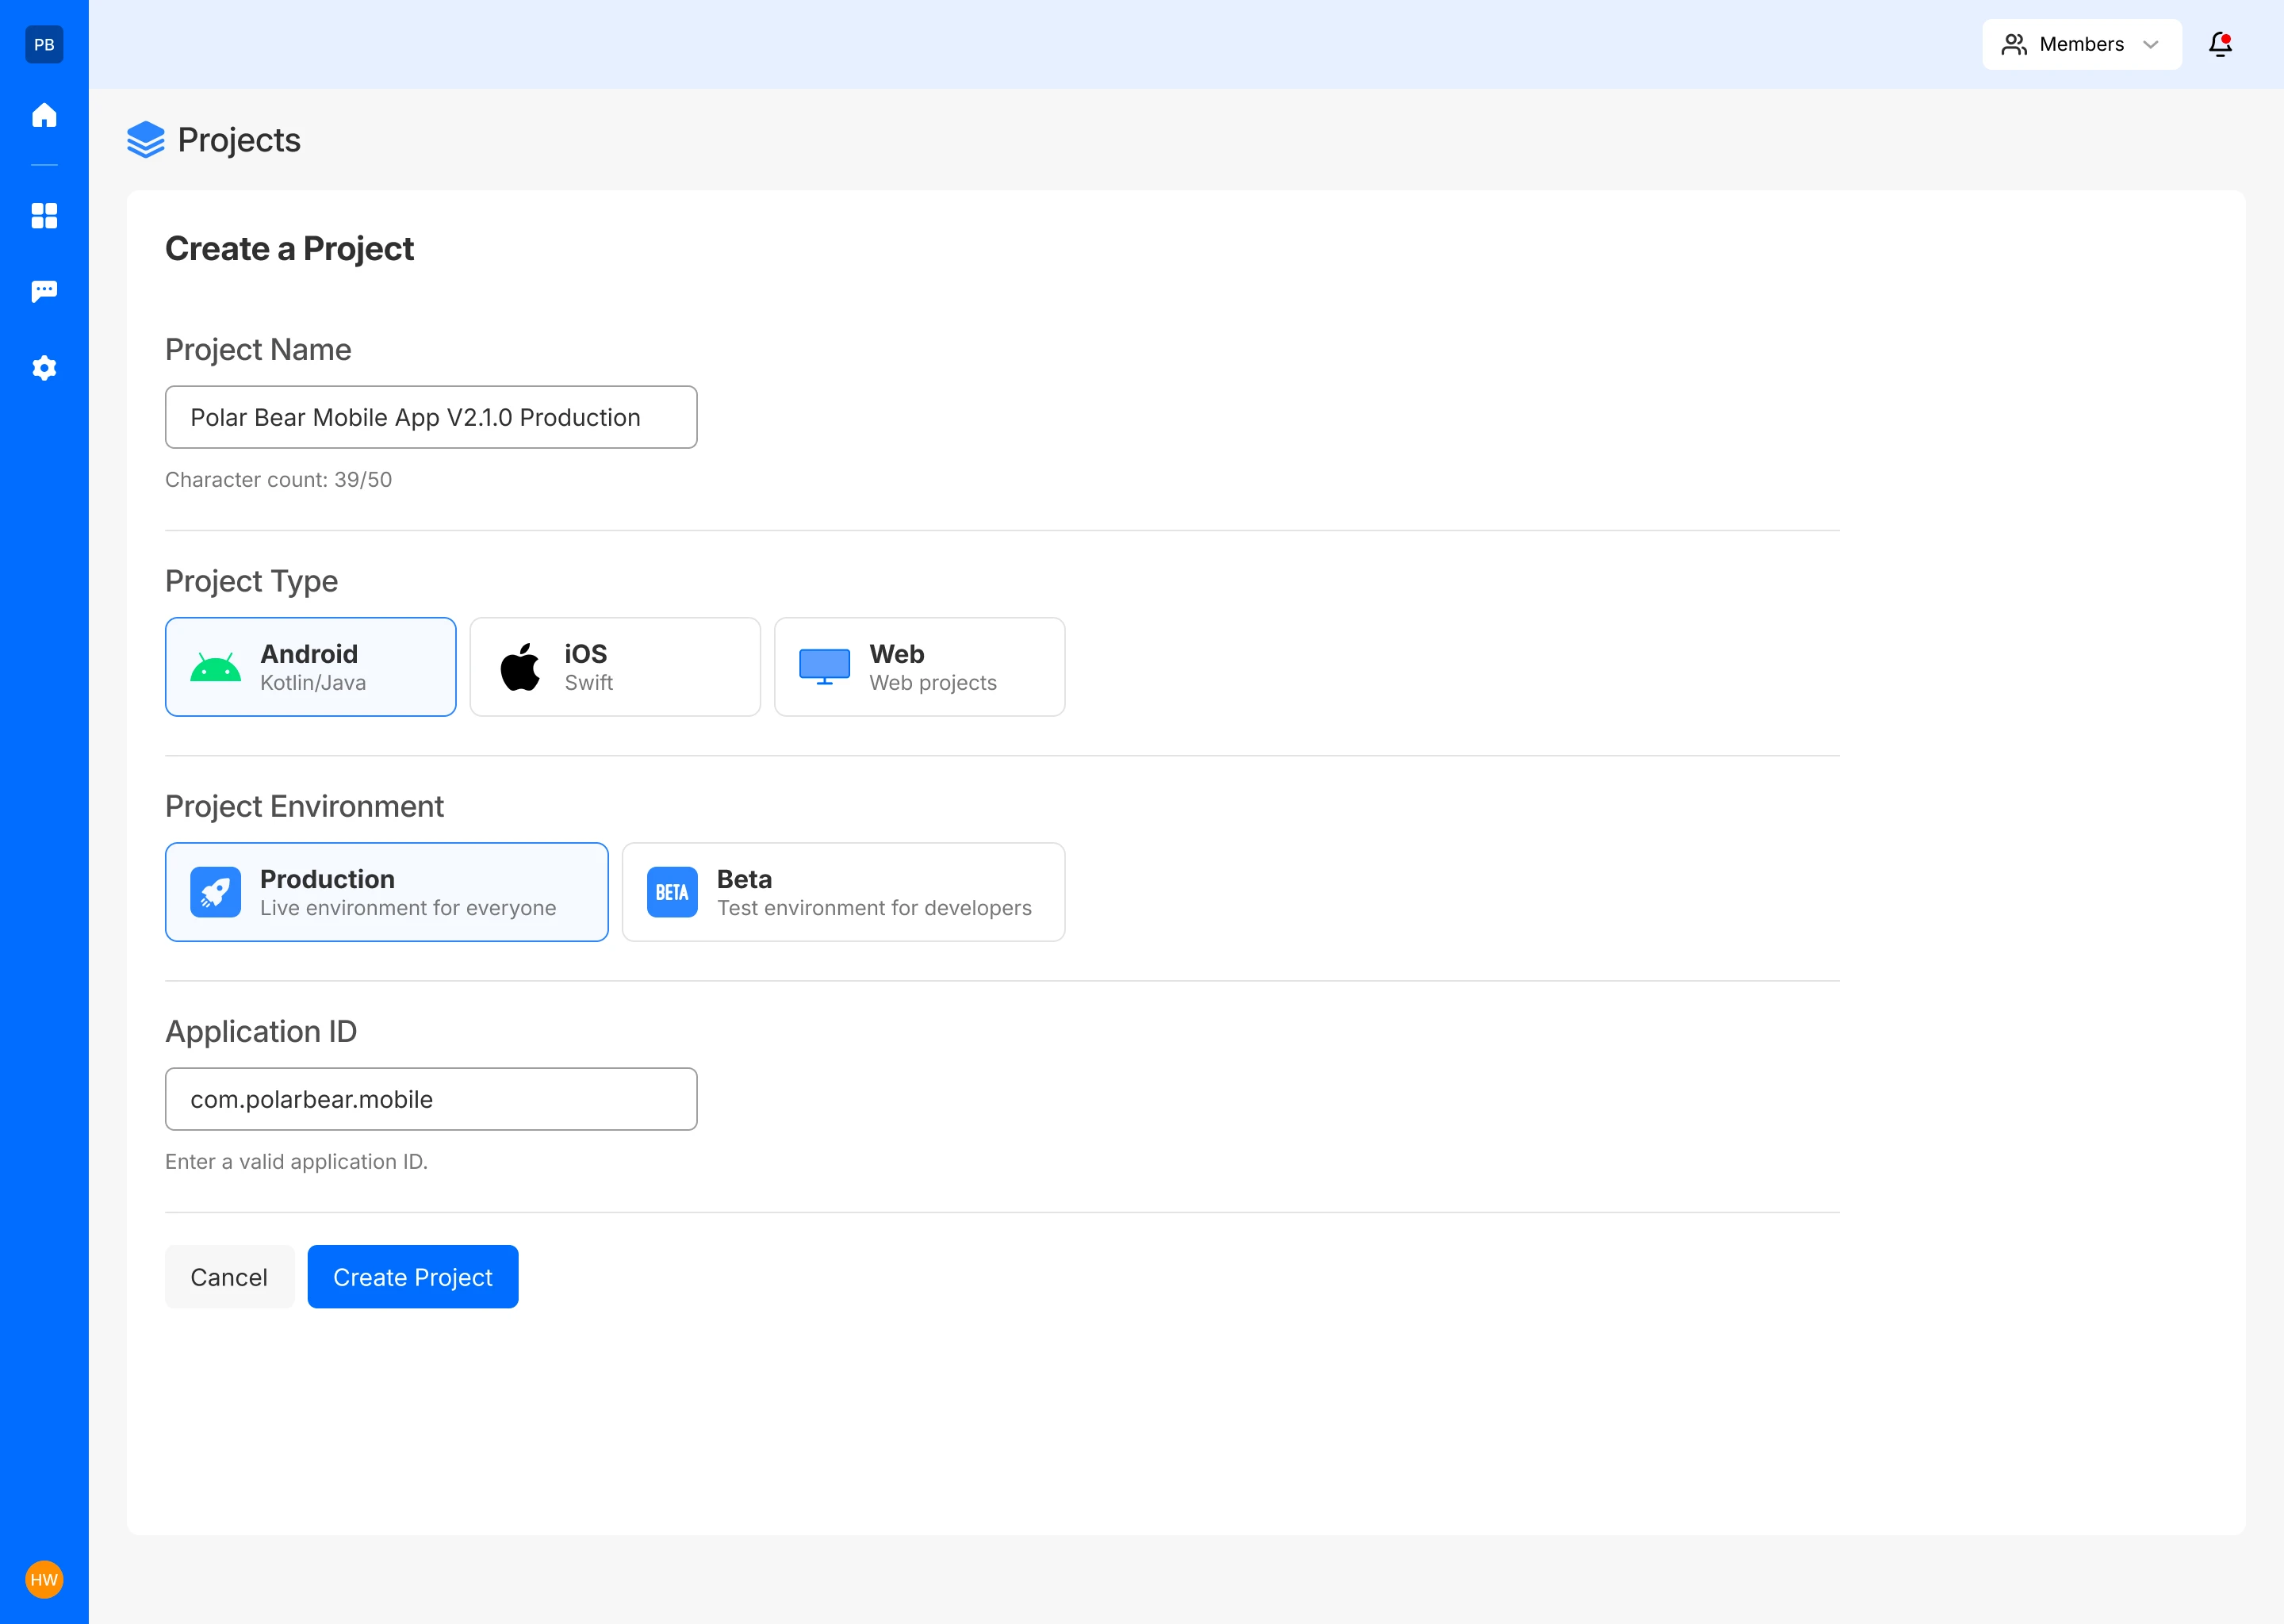Select Android project type

click(x=310, y=667)
